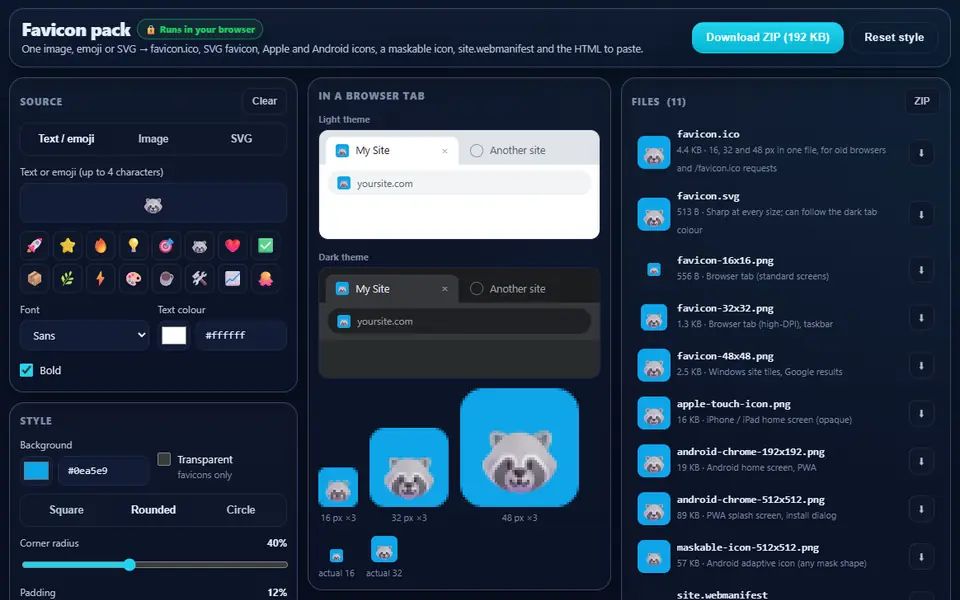Pick the rocket emoji preset
Image resolution: width=960 pixels, height=600 pixels.
34,246
